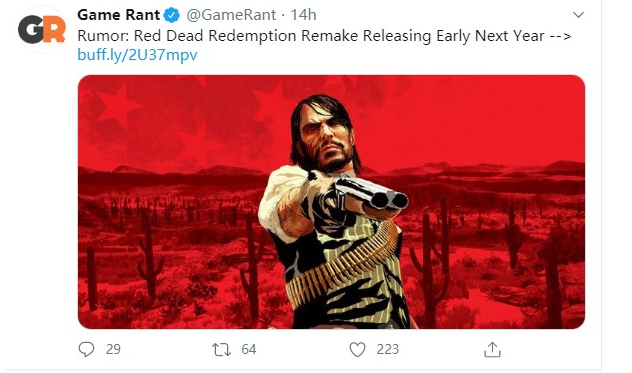Retweet using the arrows icon
The height and width of the screenshot is (373, 632).
point(221,349)
